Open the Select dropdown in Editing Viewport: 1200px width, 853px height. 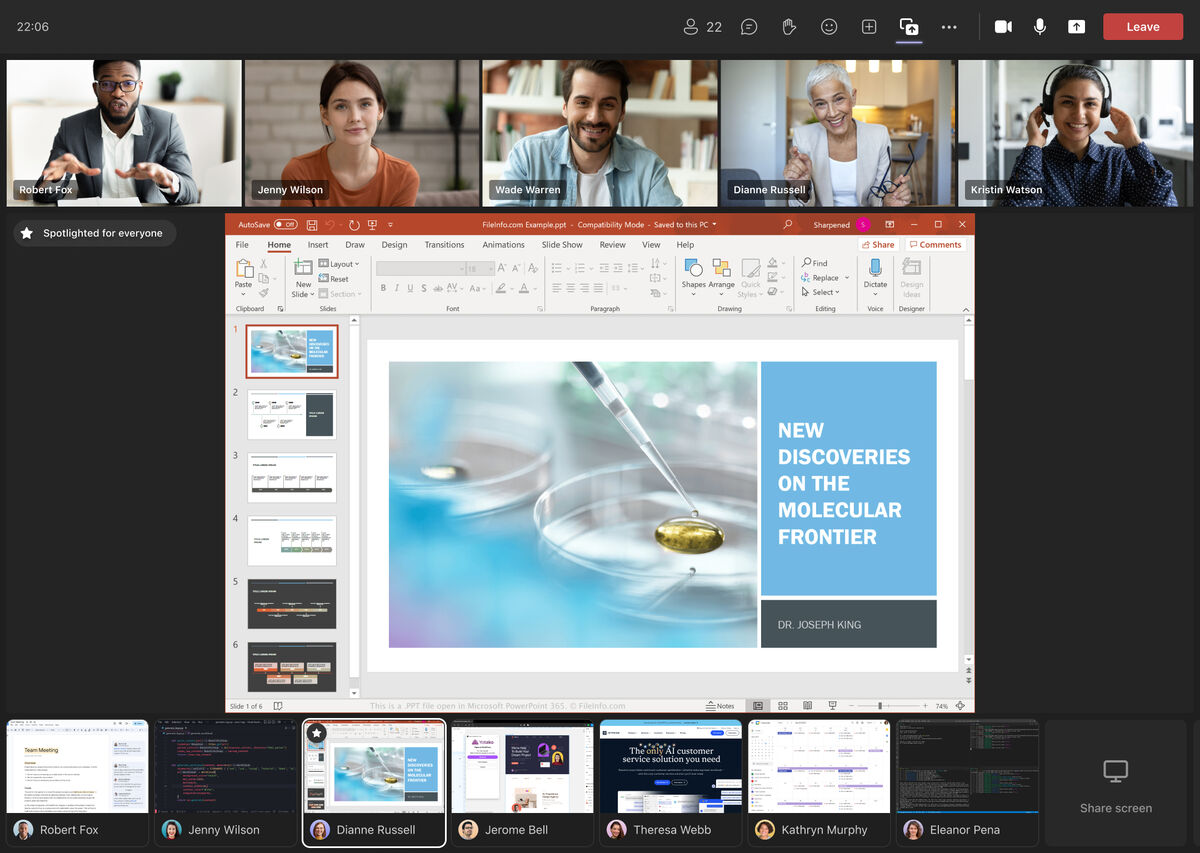point(820,292)
